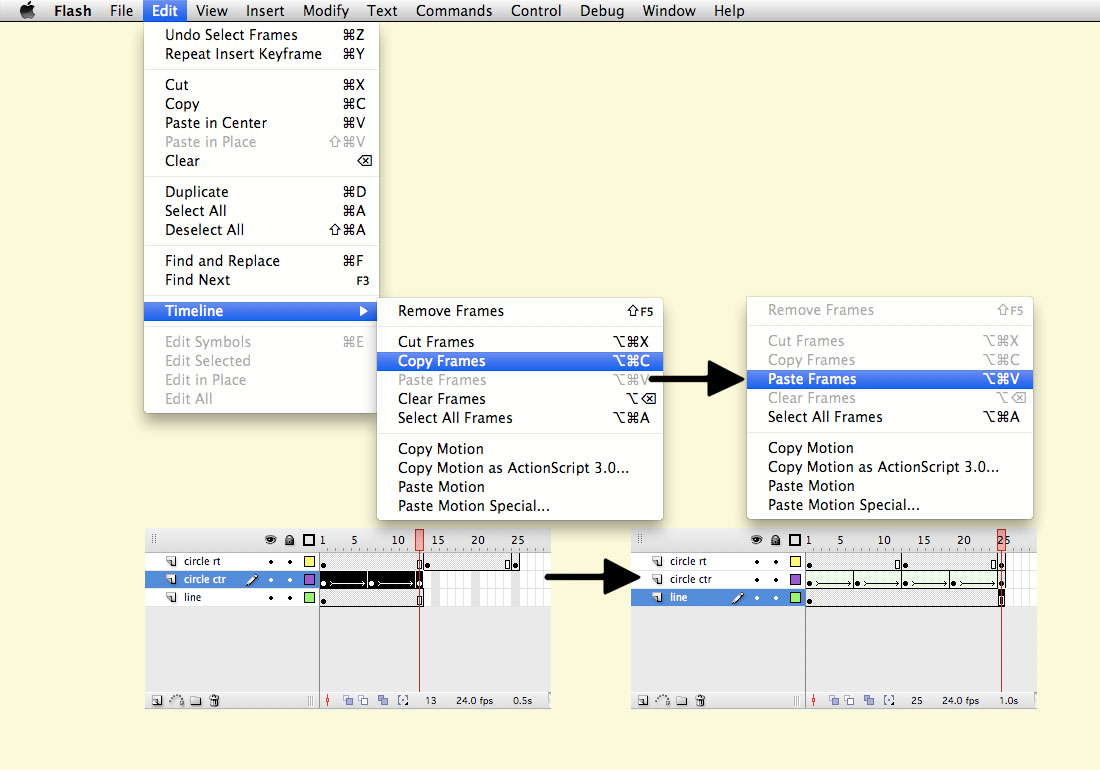Screen dimensions: 1100x770
Task: Click New Folder icon in frame-25 timeline
Action: coord(682,701)
